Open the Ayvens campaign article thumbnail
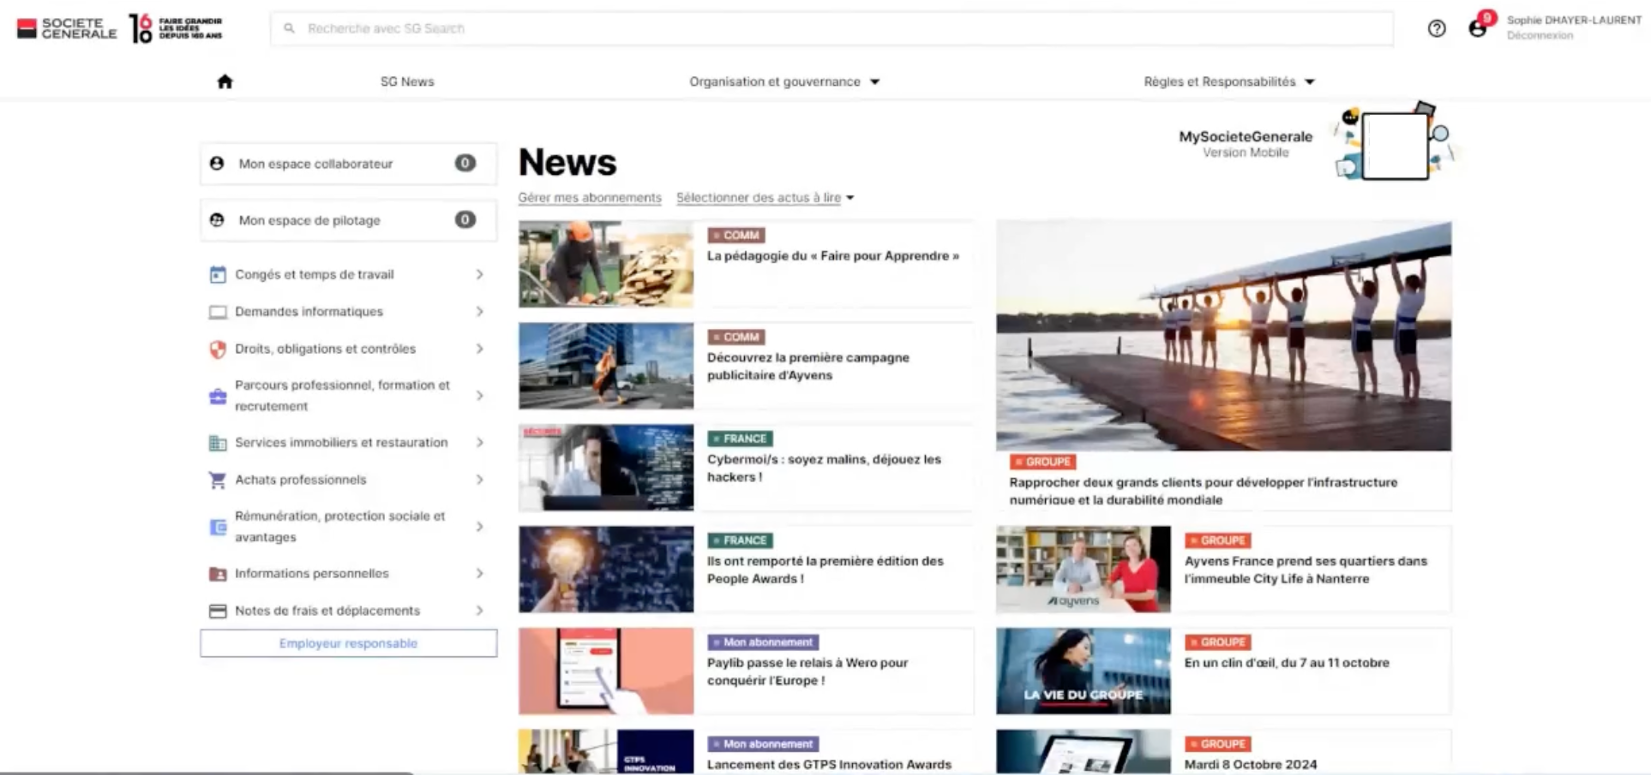 pos(606,366)
